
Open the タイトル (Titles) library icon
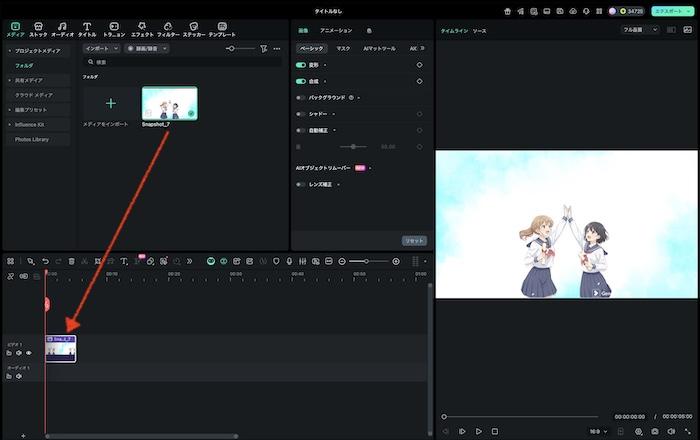87,26
